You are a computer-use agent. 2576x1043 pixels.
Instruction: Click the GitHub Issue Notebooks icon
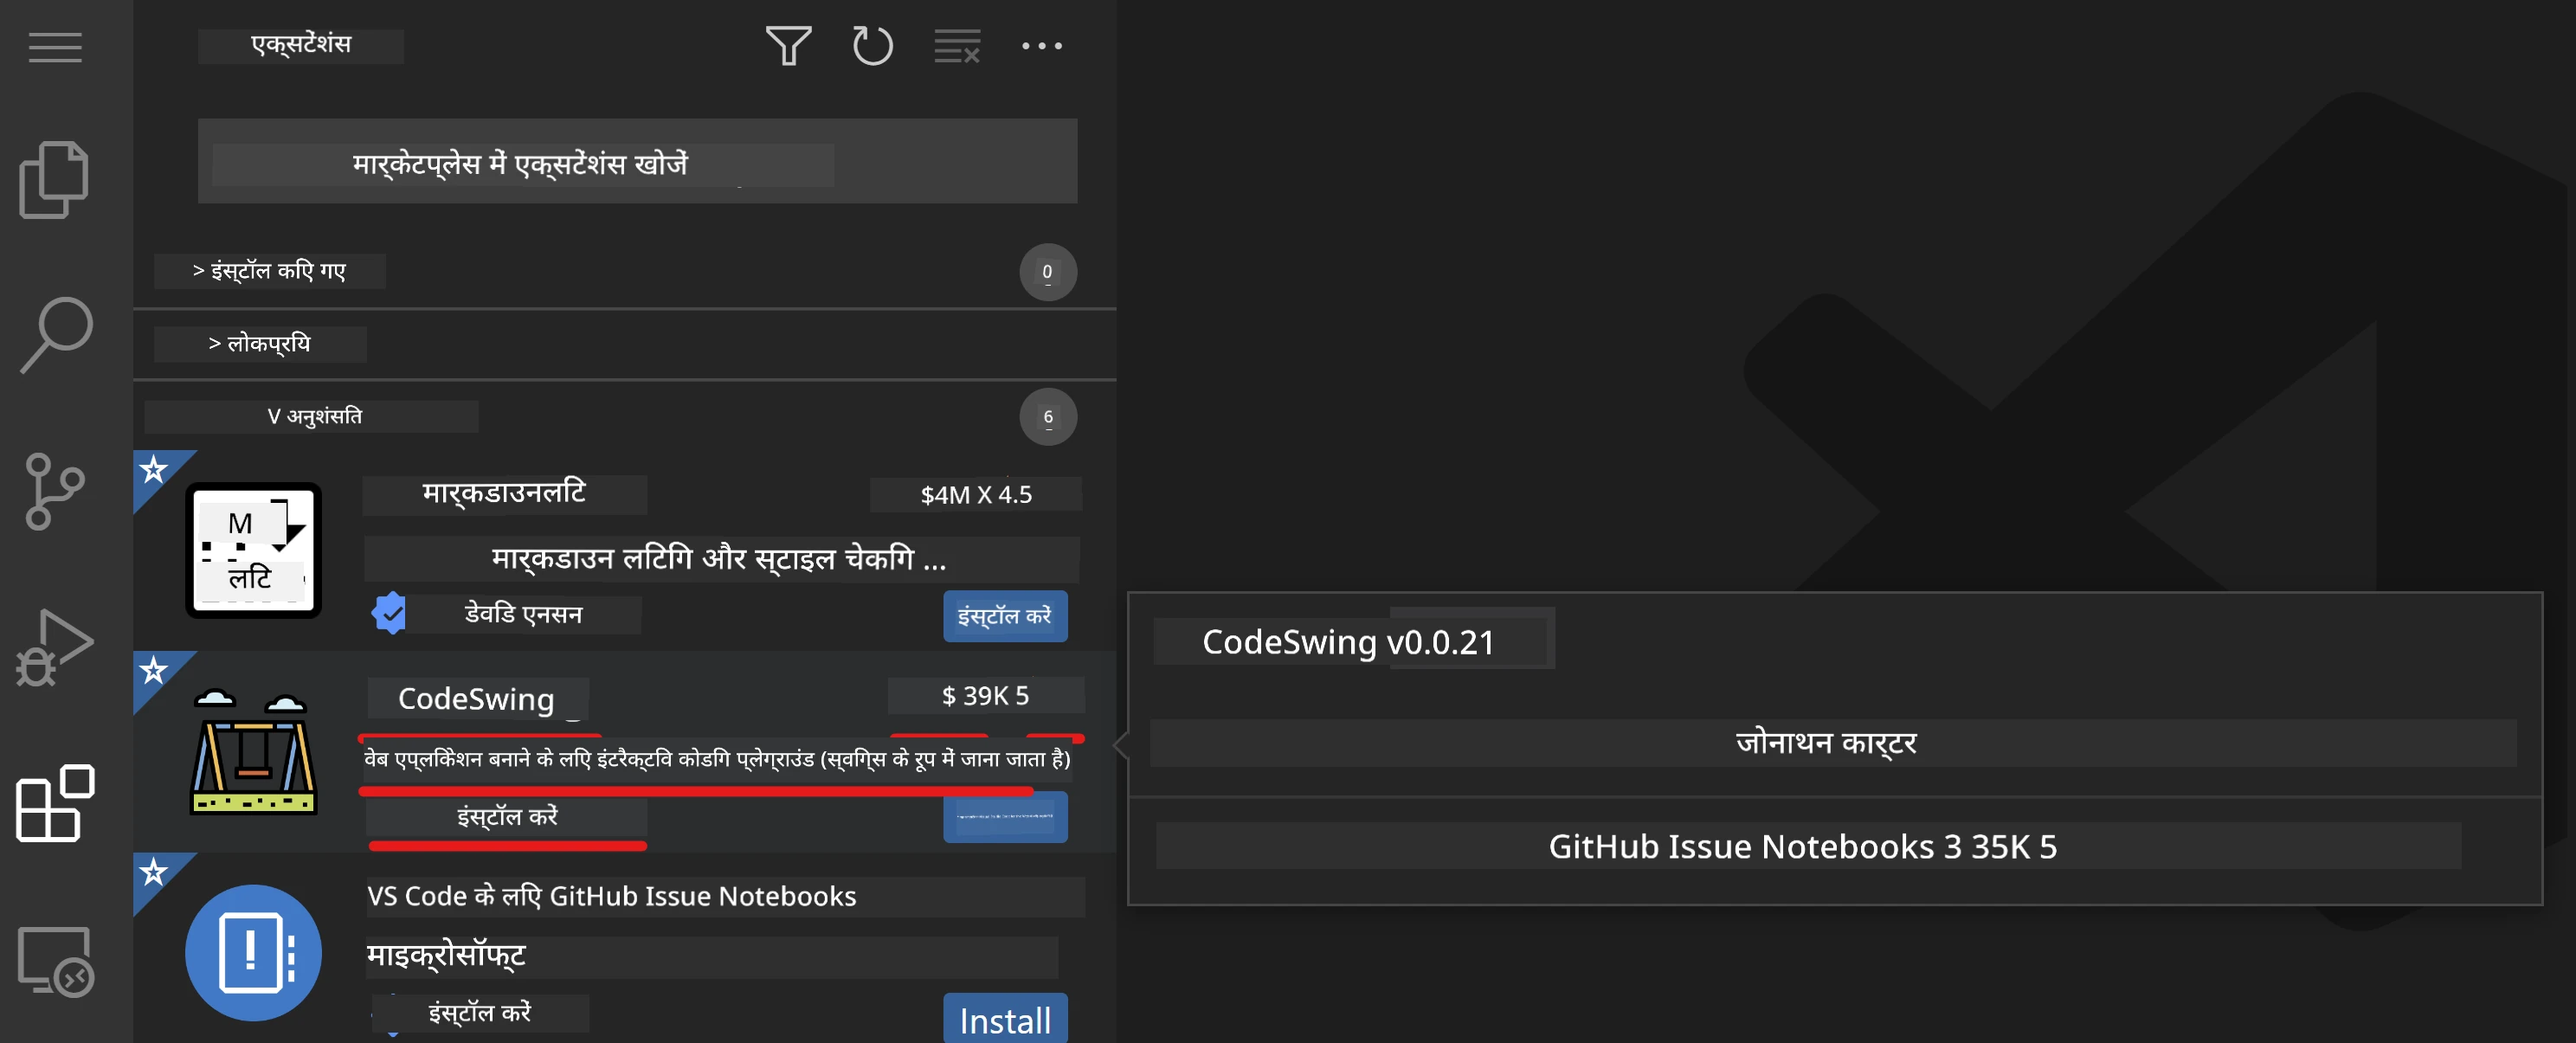pyautogui.click(x=253, y=953)
